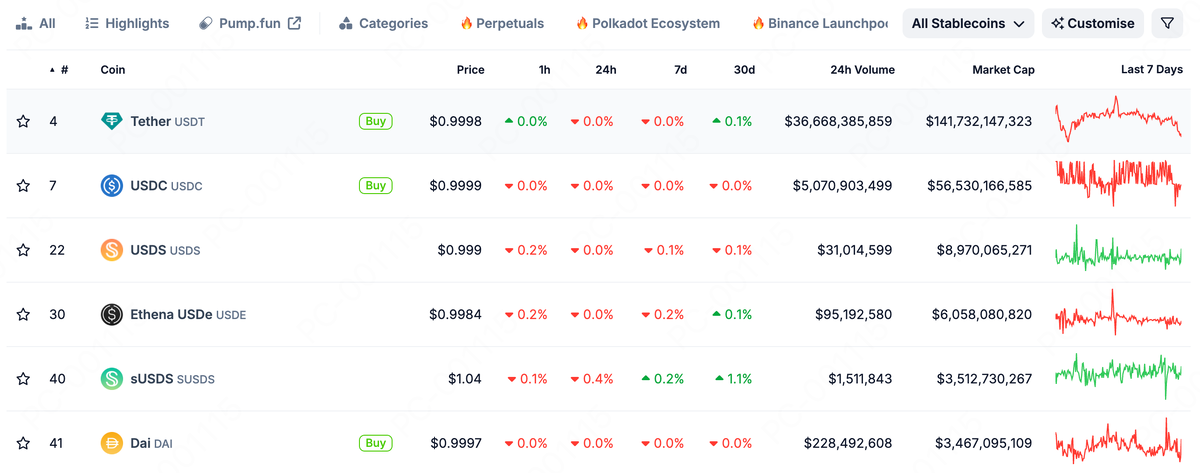Open USDS seven-day sparkline chart
The image size is (1200, 473).
[x=1118, y=250]
